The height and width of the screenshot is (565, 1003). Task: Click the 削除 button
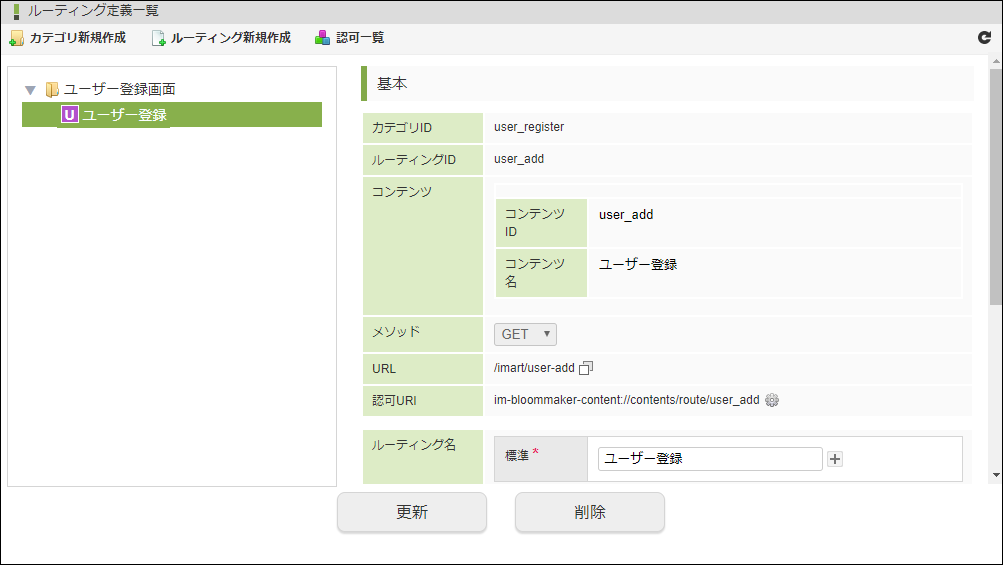[x=590, y=512]
